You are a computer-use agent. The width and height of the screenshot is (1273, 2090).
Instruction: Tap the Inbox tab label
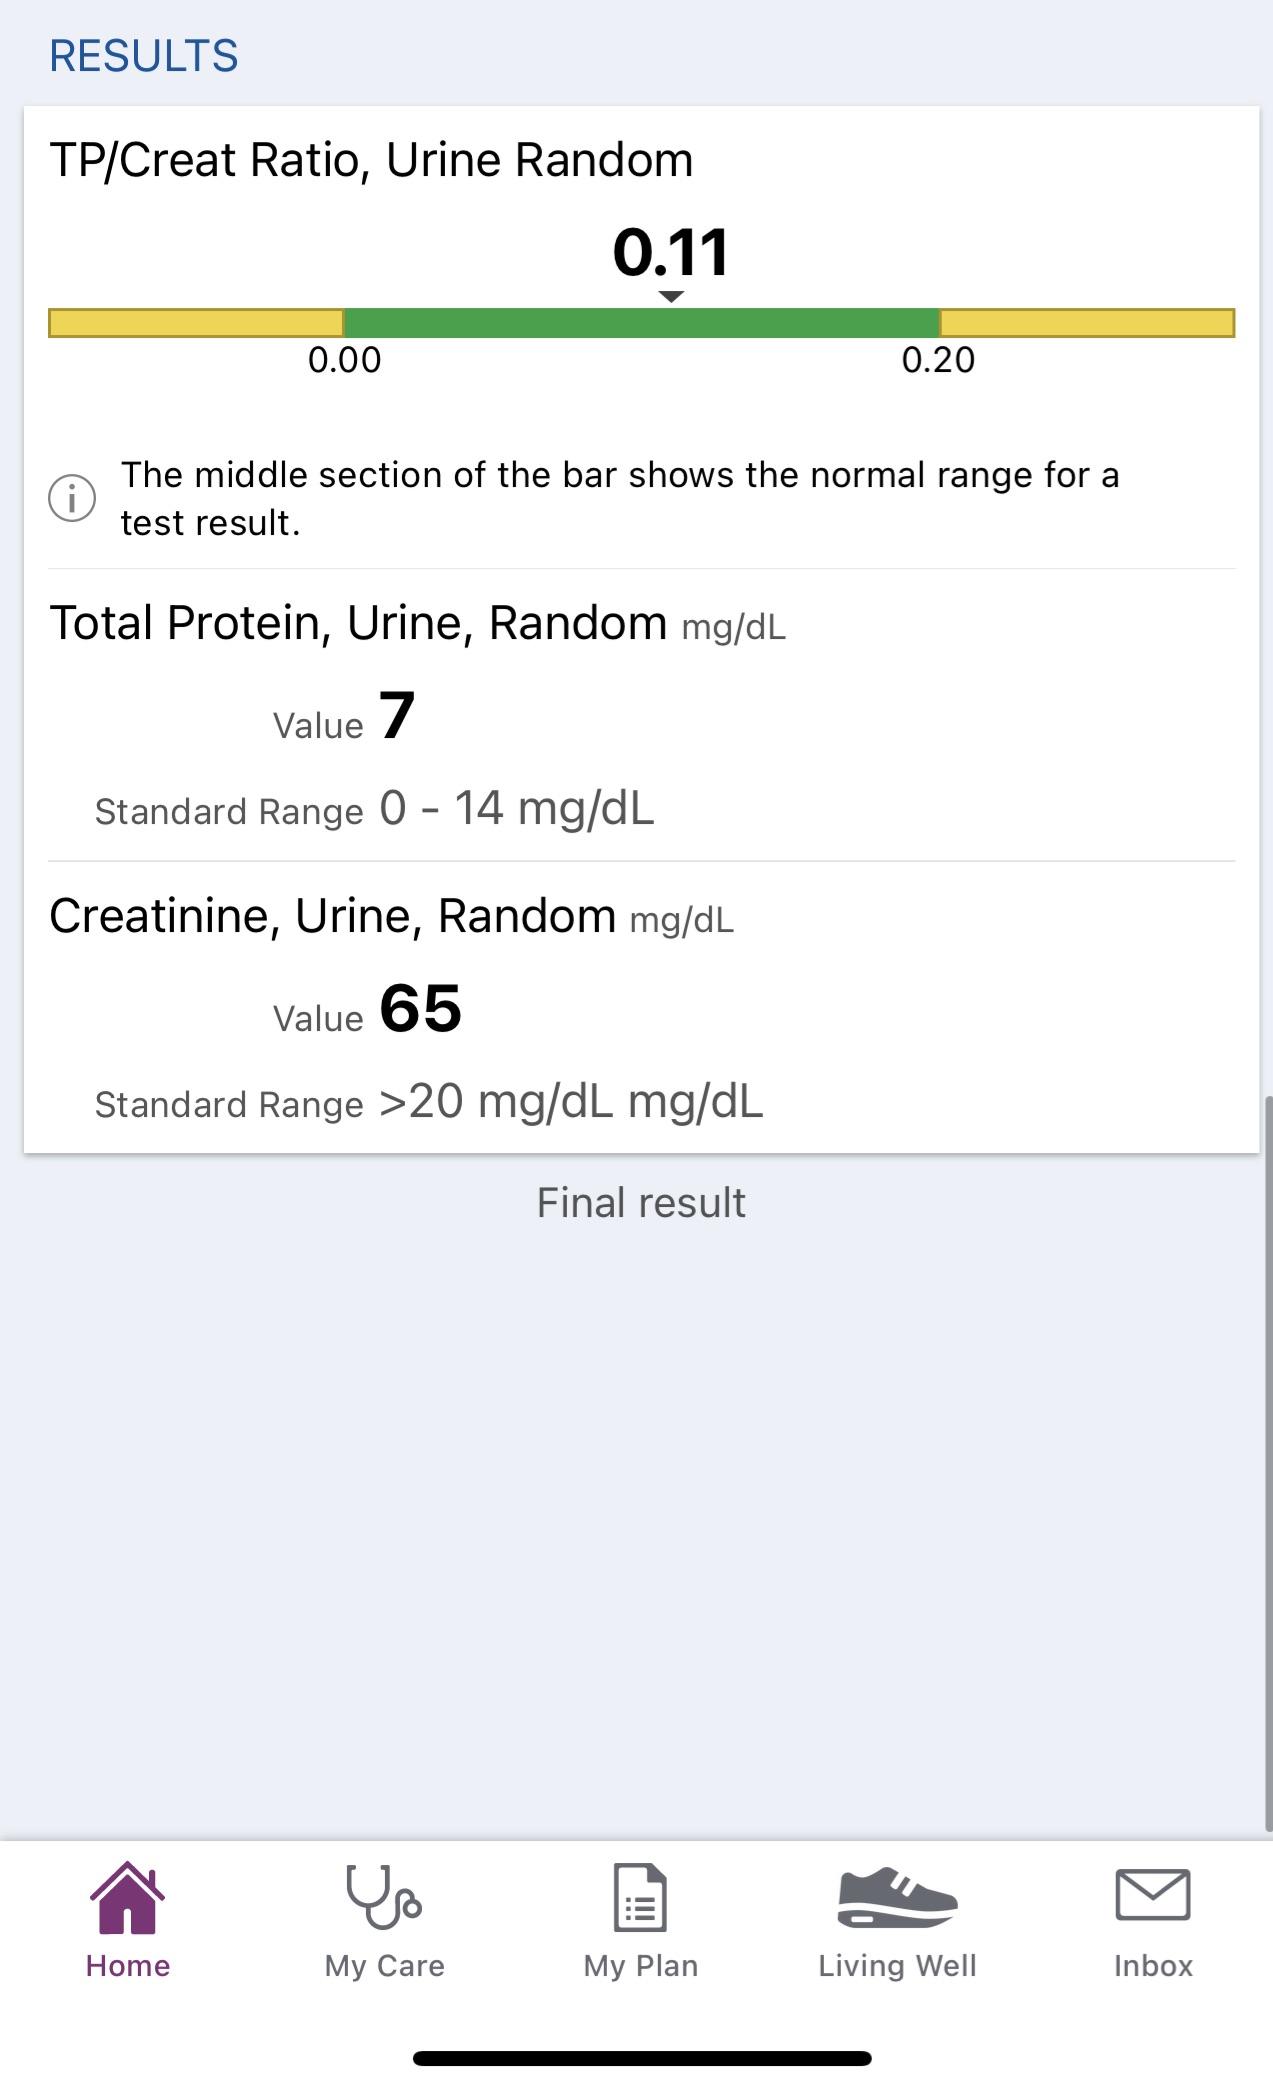(1153, 1966)
